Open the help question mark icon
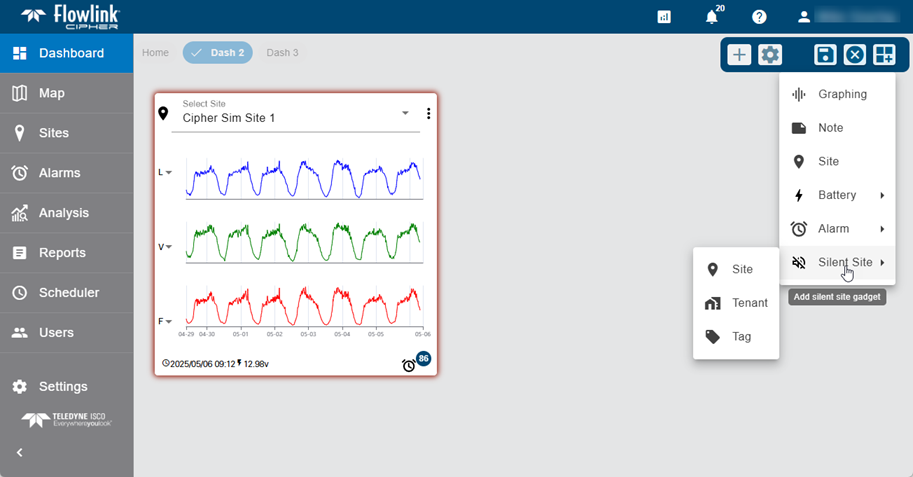The height and width of the screenshot is (477, 913). click(759, 17)
